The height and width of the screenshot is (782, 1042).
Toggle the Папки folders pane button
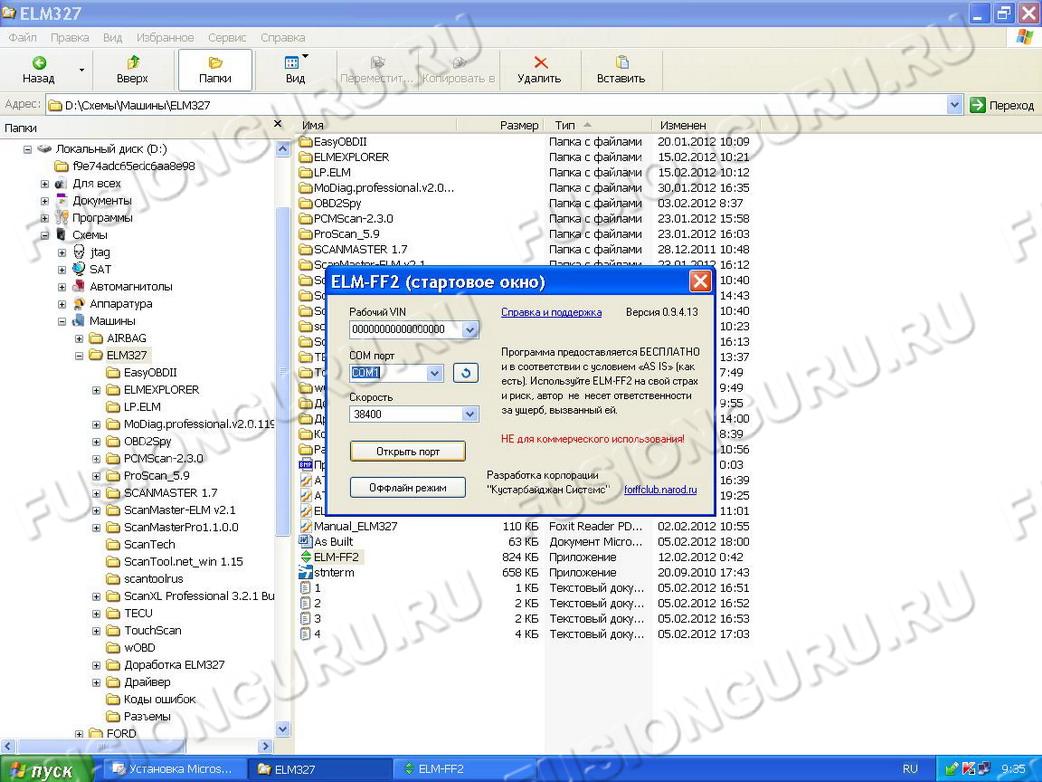(x=215, y=70)
